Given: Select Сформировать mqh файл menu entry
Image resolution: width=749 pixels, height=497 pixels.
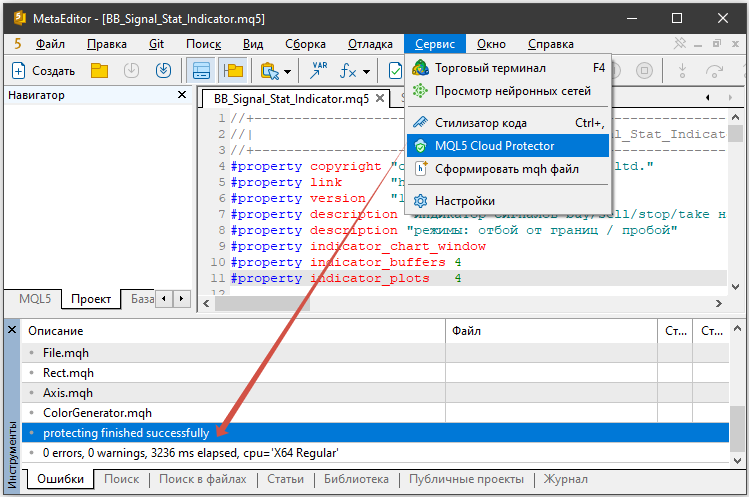Looking at the screenshot, I should [x=508, y=169].
